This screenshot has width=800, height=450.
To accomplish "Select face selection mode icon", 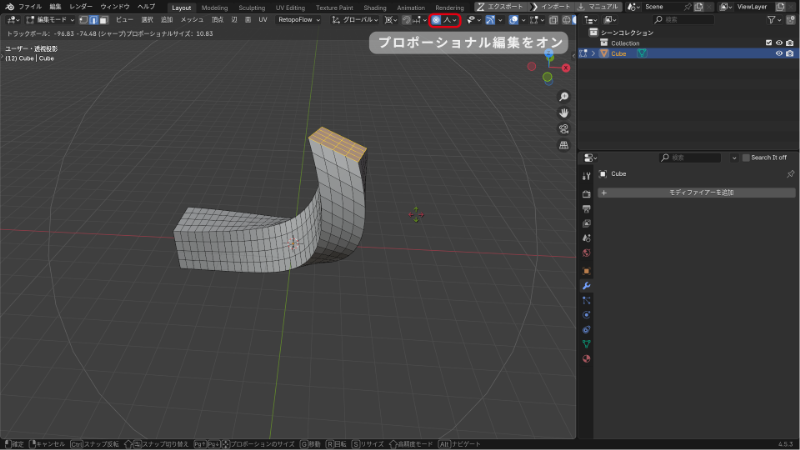I will coord(103,20).
